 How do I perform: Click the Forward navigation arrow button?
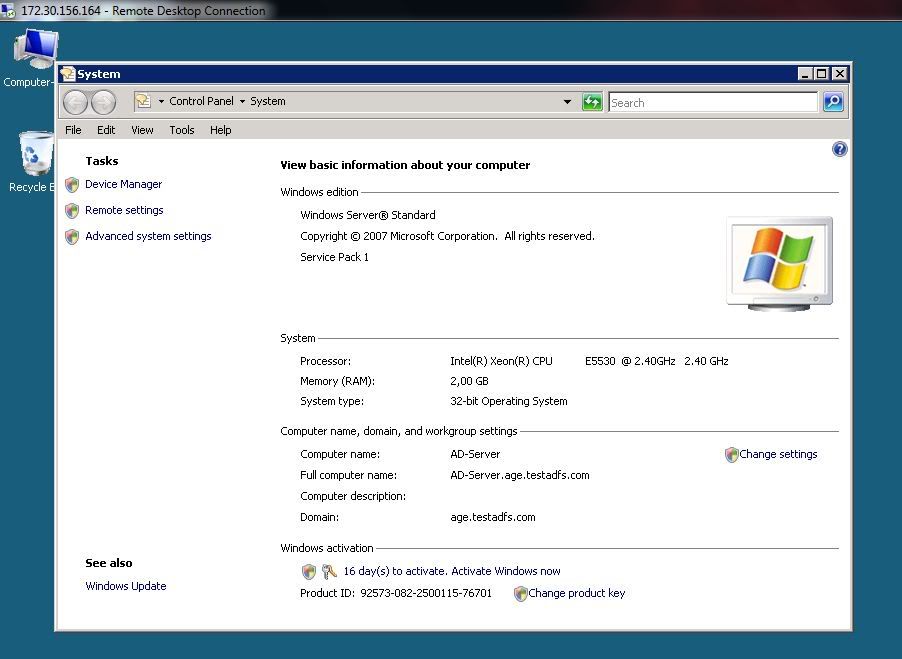(x=104, y=102)
